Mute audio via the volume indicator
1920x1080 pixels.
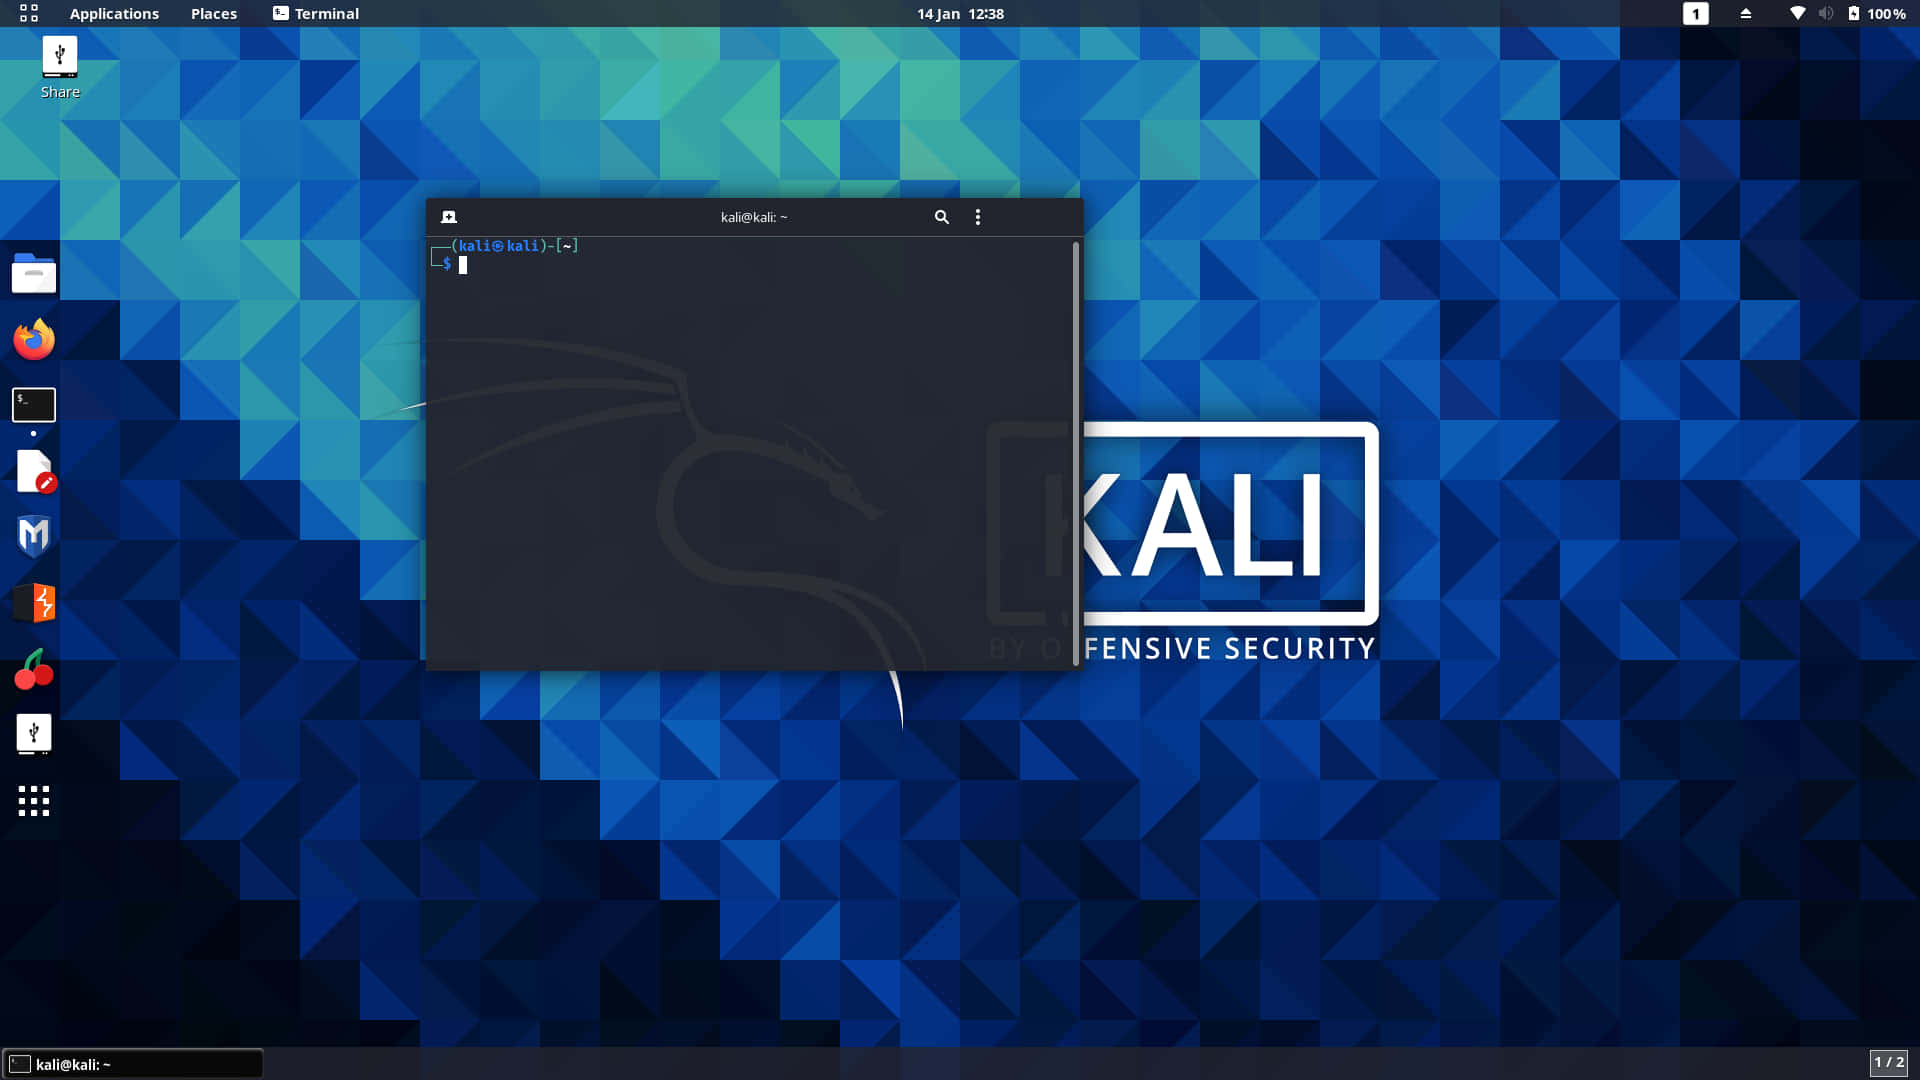pos(1826,13)
